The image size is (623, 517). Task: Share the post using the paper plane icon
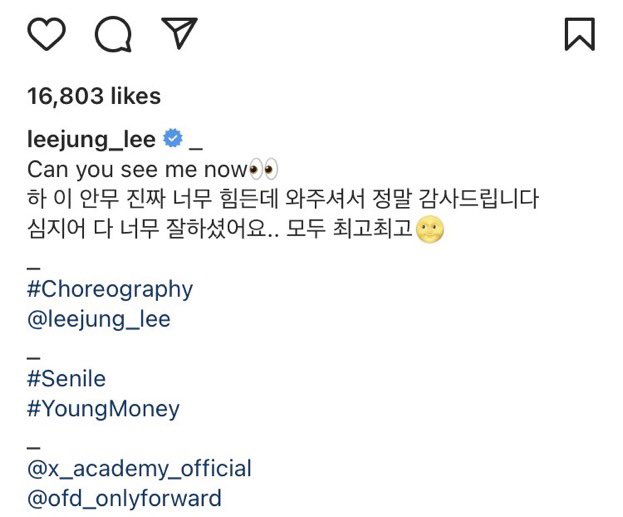[179, 33]
